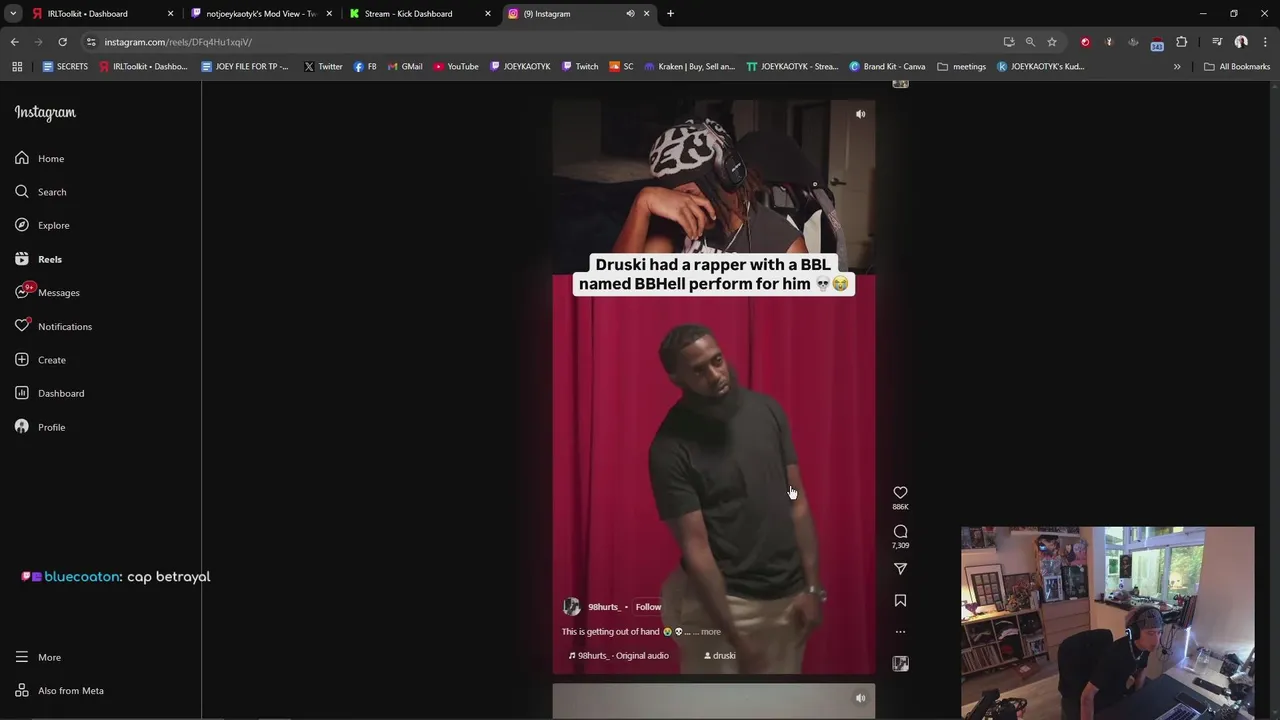The width and height of the screenshot is (1280, 720).
Task: Open the FB bookmark
Action: coord(365,67)
